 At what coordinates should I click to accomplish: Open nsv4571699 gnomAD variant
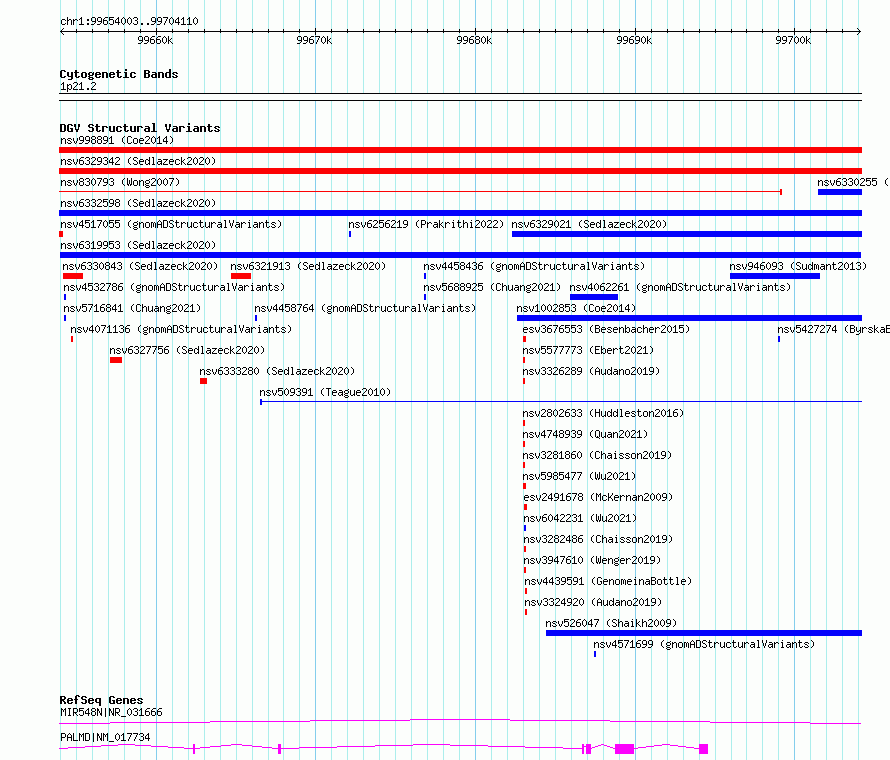(704, 644)
